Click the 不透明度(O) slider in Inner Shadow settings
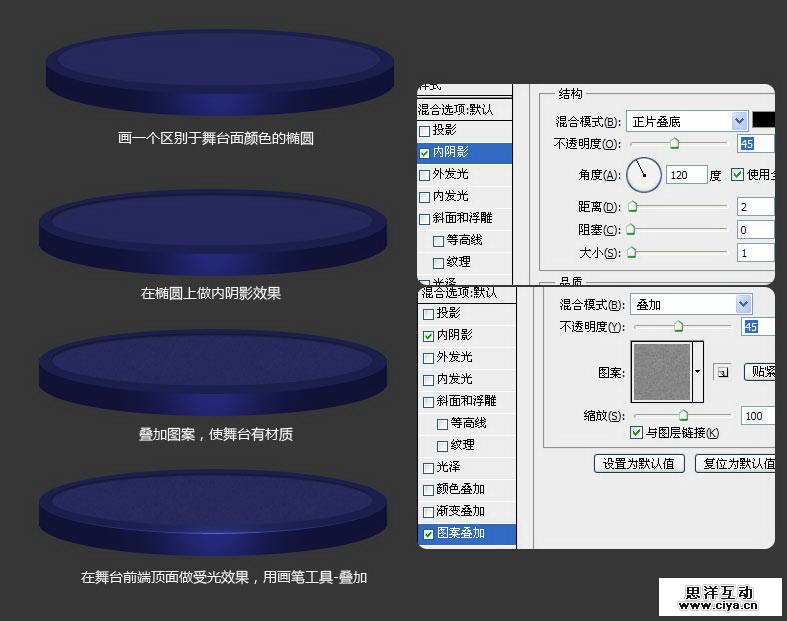Image resolution: width=787 pixels, height=621 pixels. (x=678, y=144)
